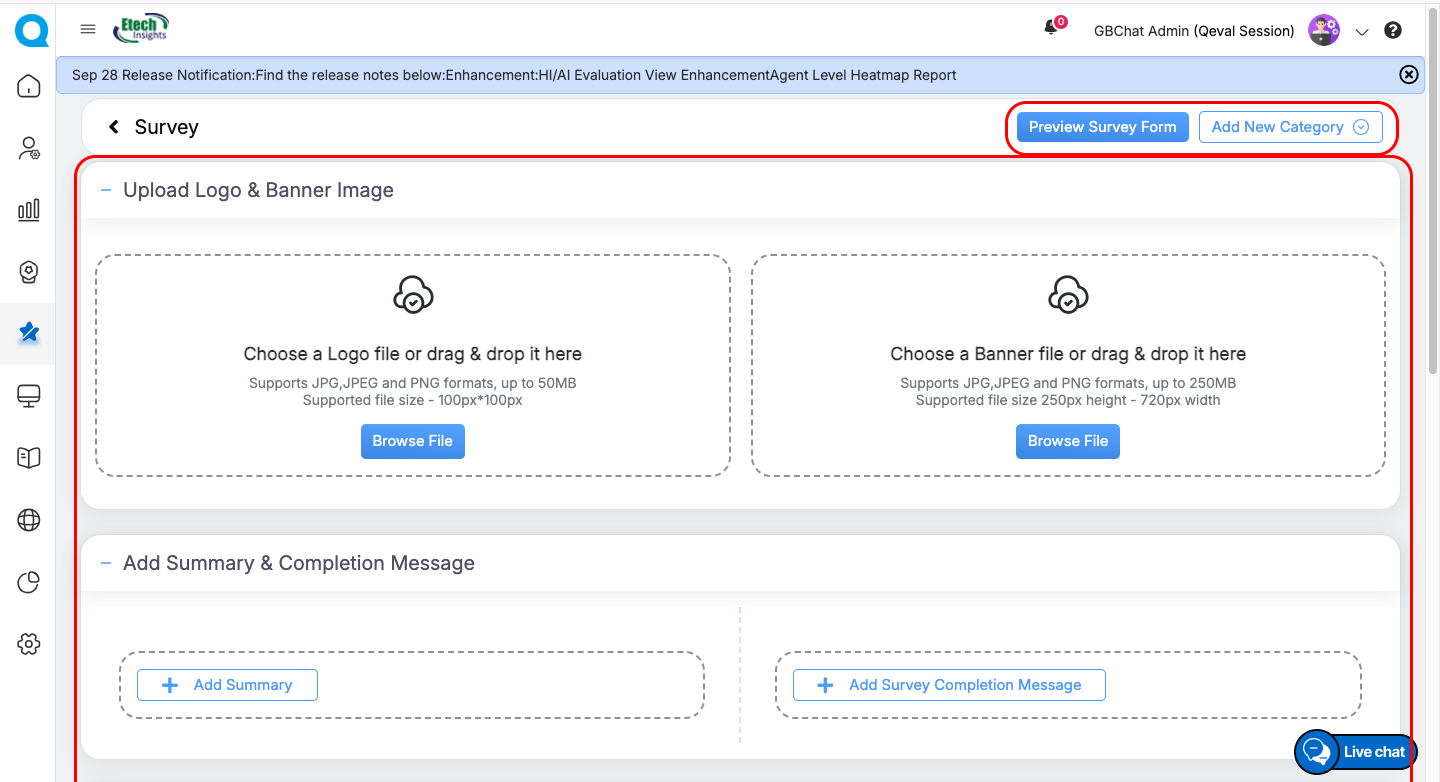Open the Add New Category dropdown
Screen dimensions: 1440x782
tap(1290, 127)
